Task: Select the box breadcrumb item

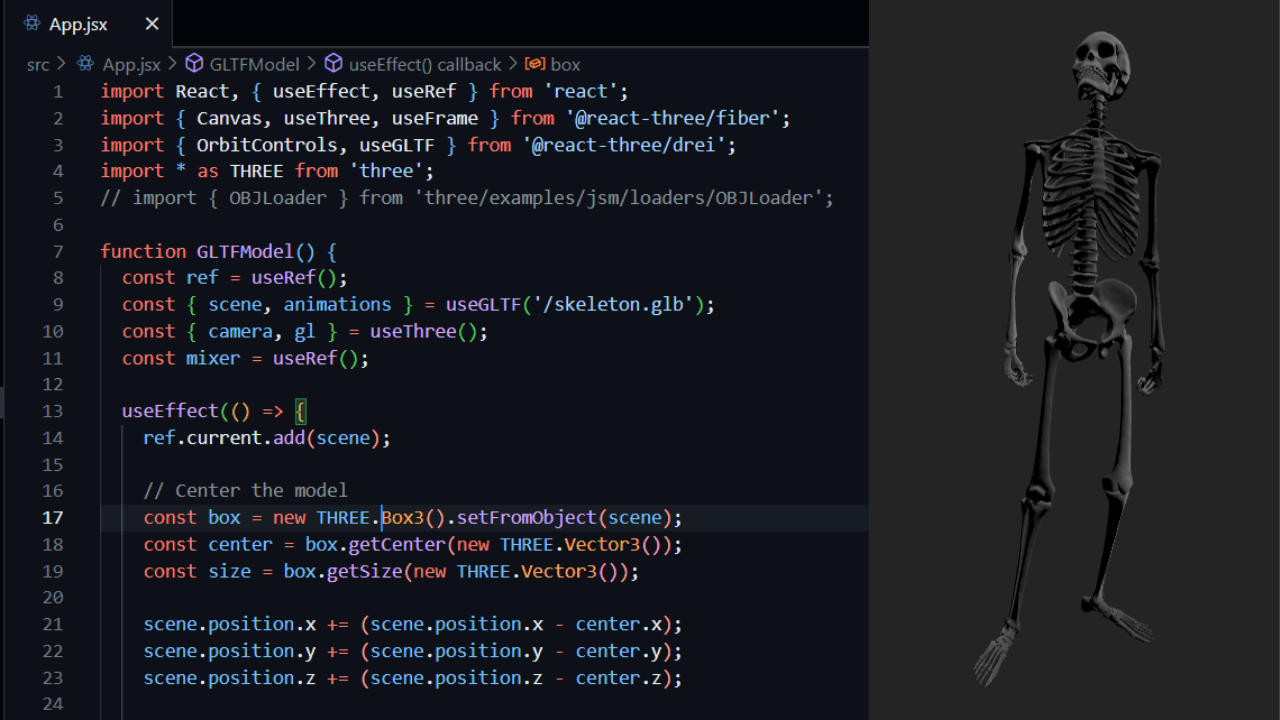Action: (565, 65)
